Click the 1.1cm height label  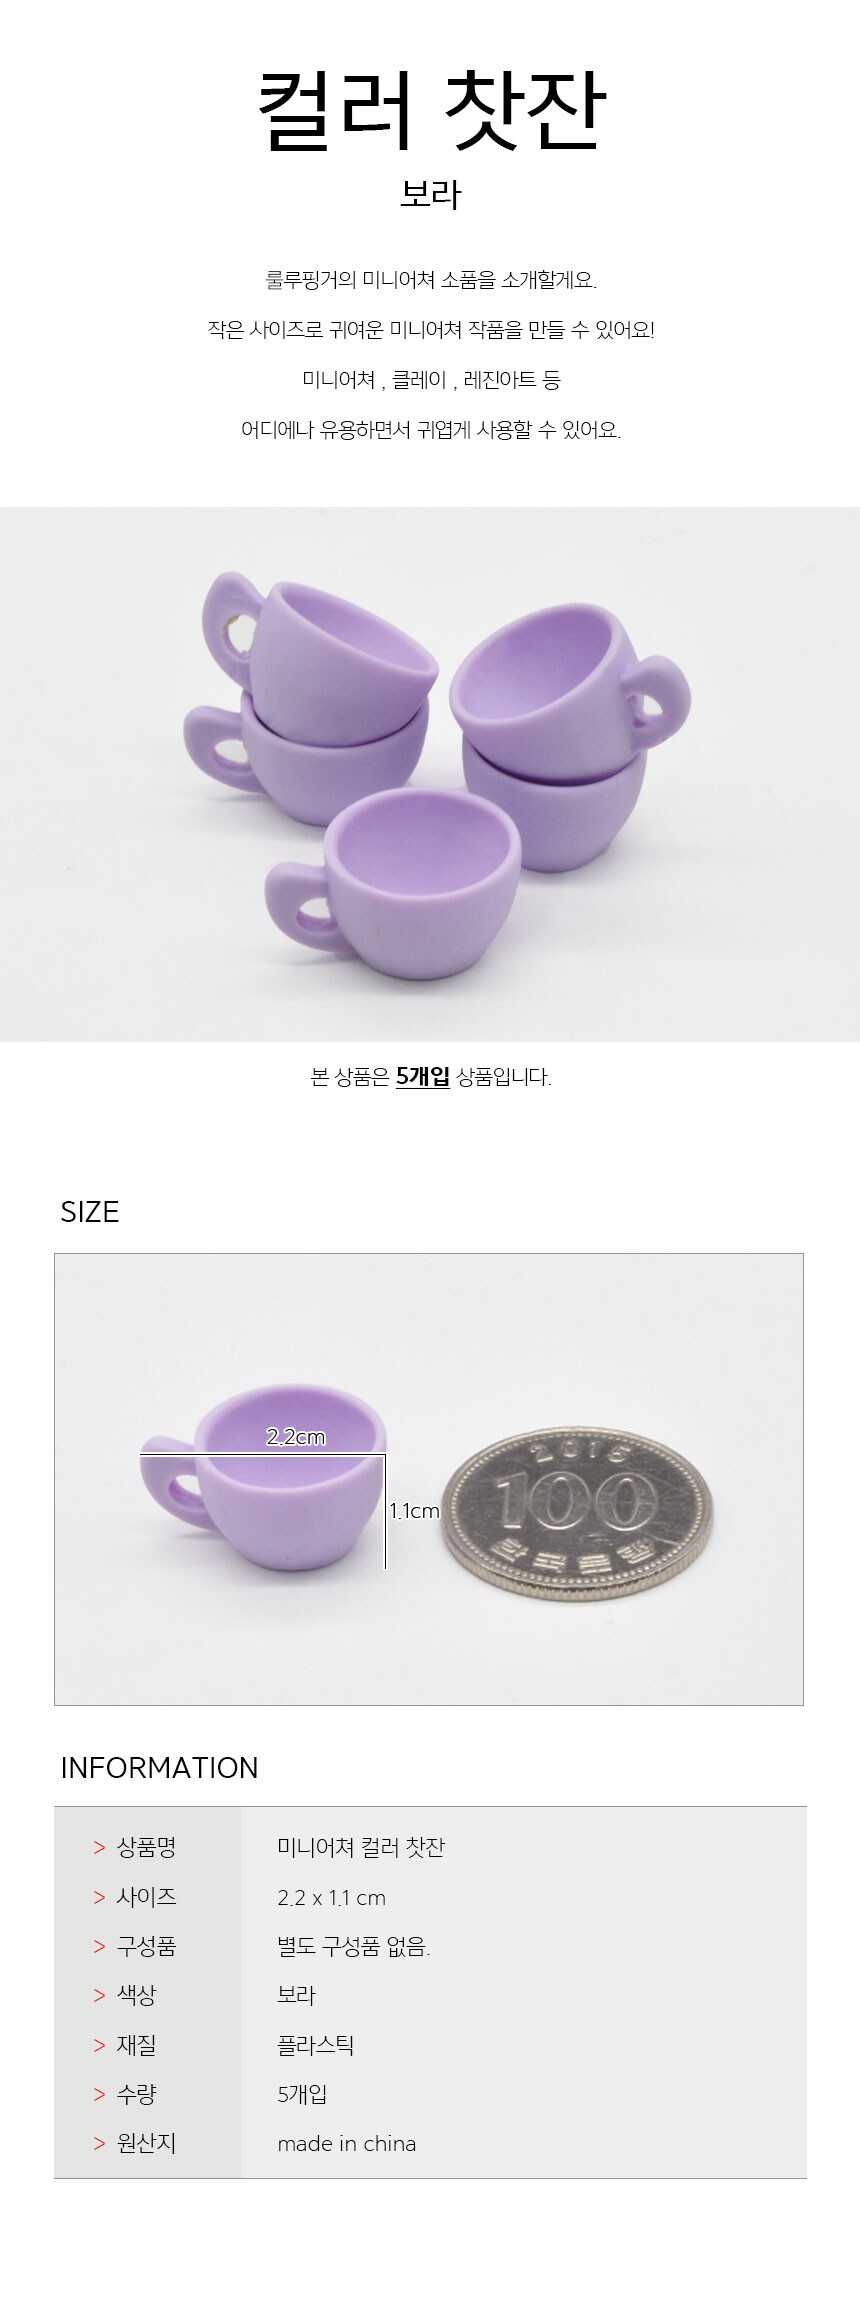[414, 1511]
